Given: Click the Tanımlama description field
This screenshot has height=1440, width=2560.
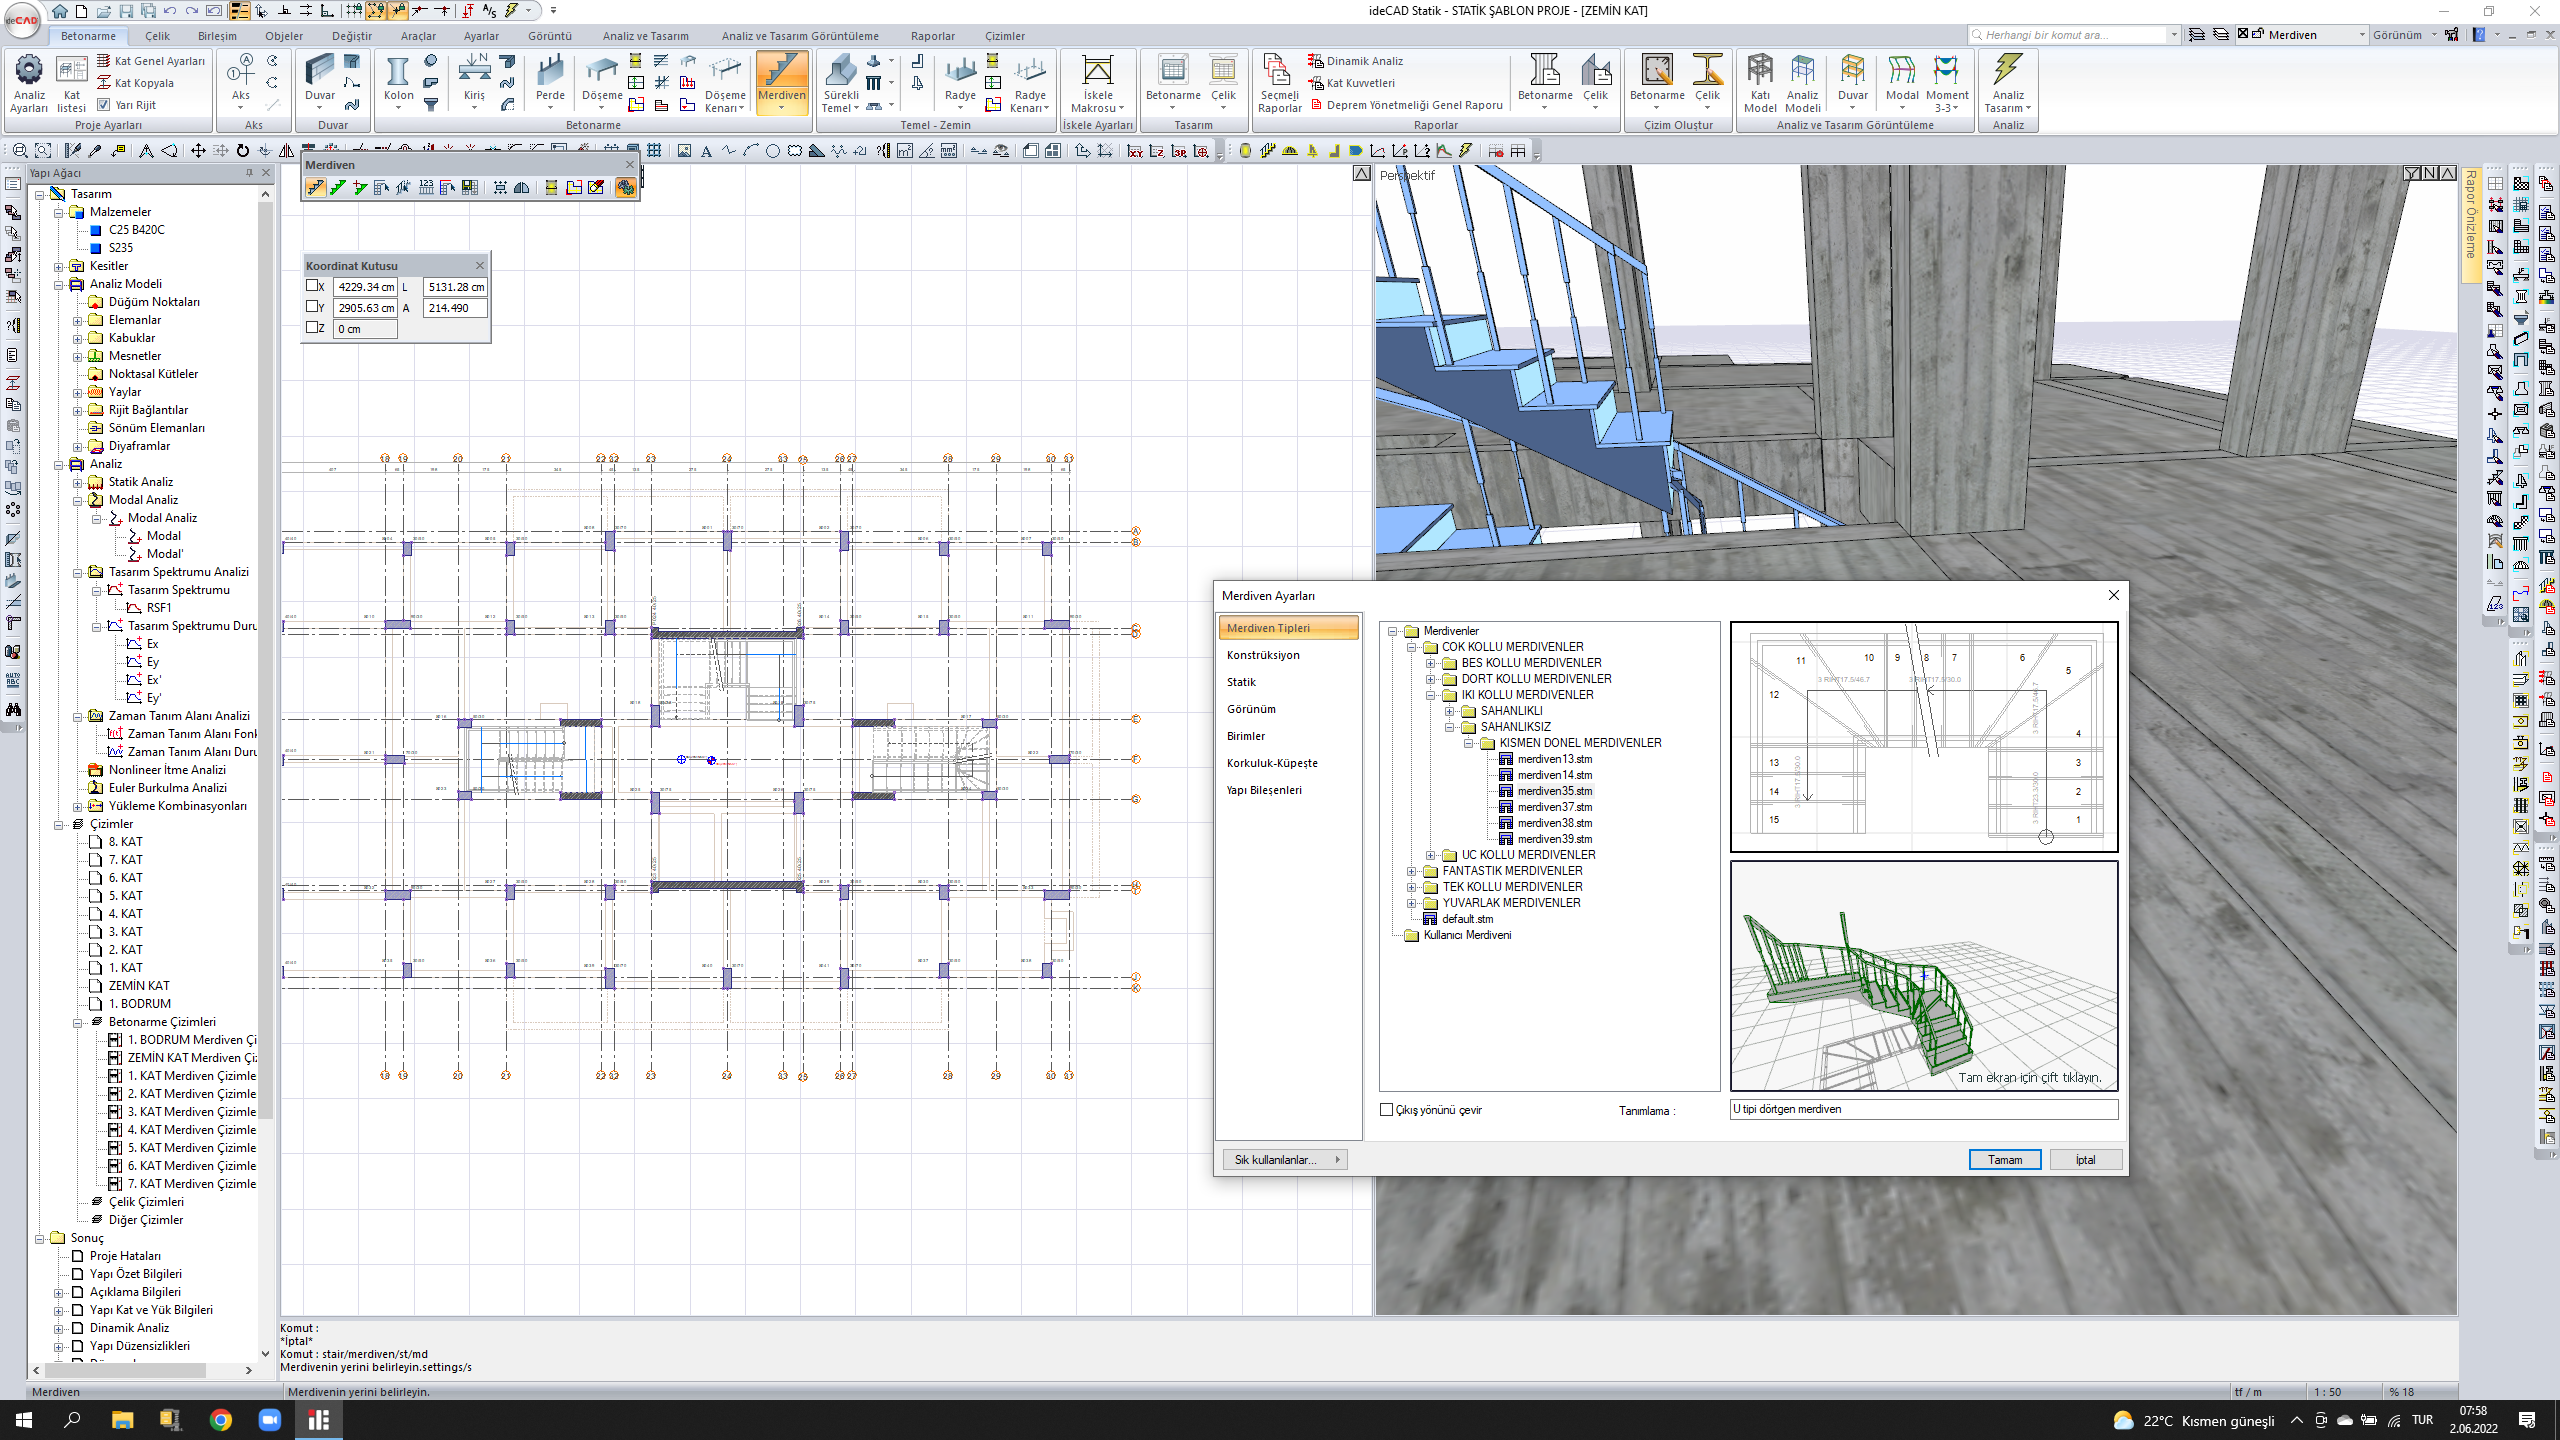Looking at the screenshot, I should [x=1923, y=1109].
